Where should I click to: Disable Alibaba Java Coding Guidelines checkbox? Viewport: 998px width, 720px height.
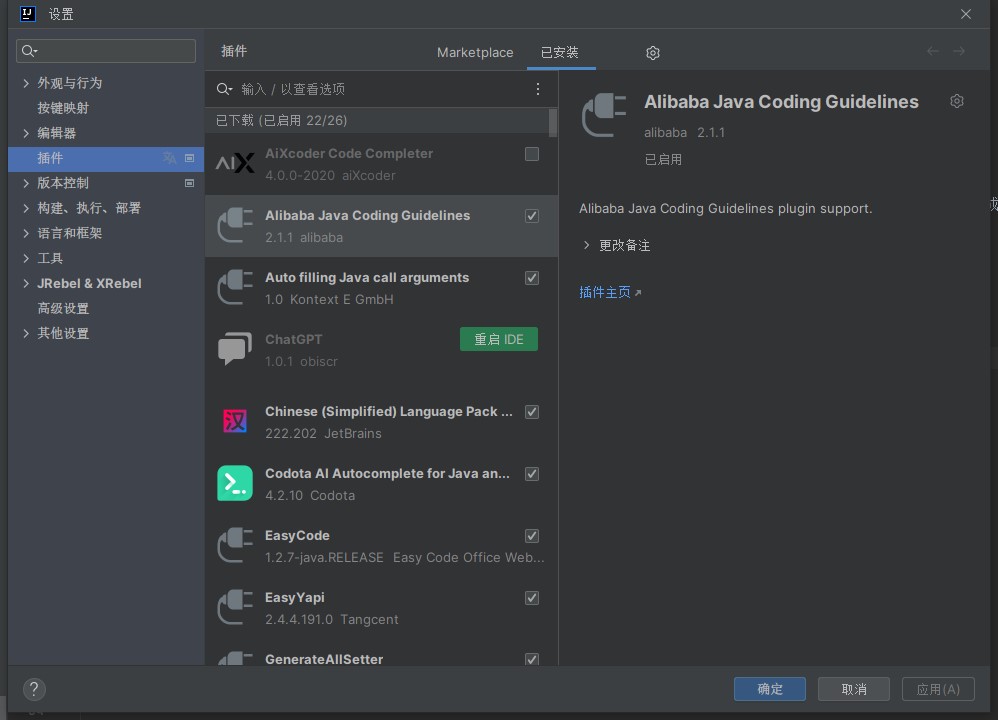[x=532, y=216]
